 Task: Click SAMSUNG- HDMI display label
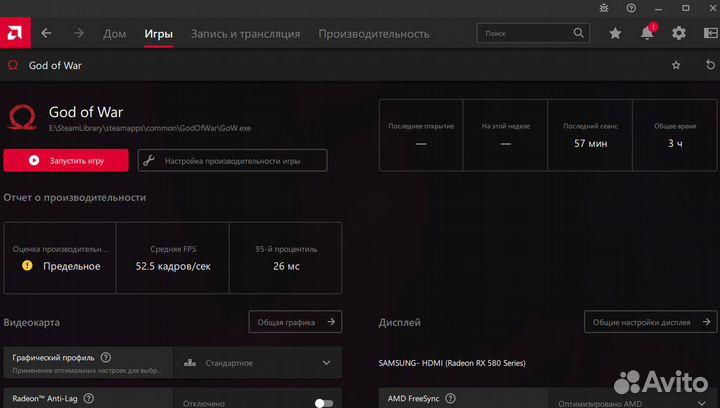pyautogui.click(x=452, y=363)
